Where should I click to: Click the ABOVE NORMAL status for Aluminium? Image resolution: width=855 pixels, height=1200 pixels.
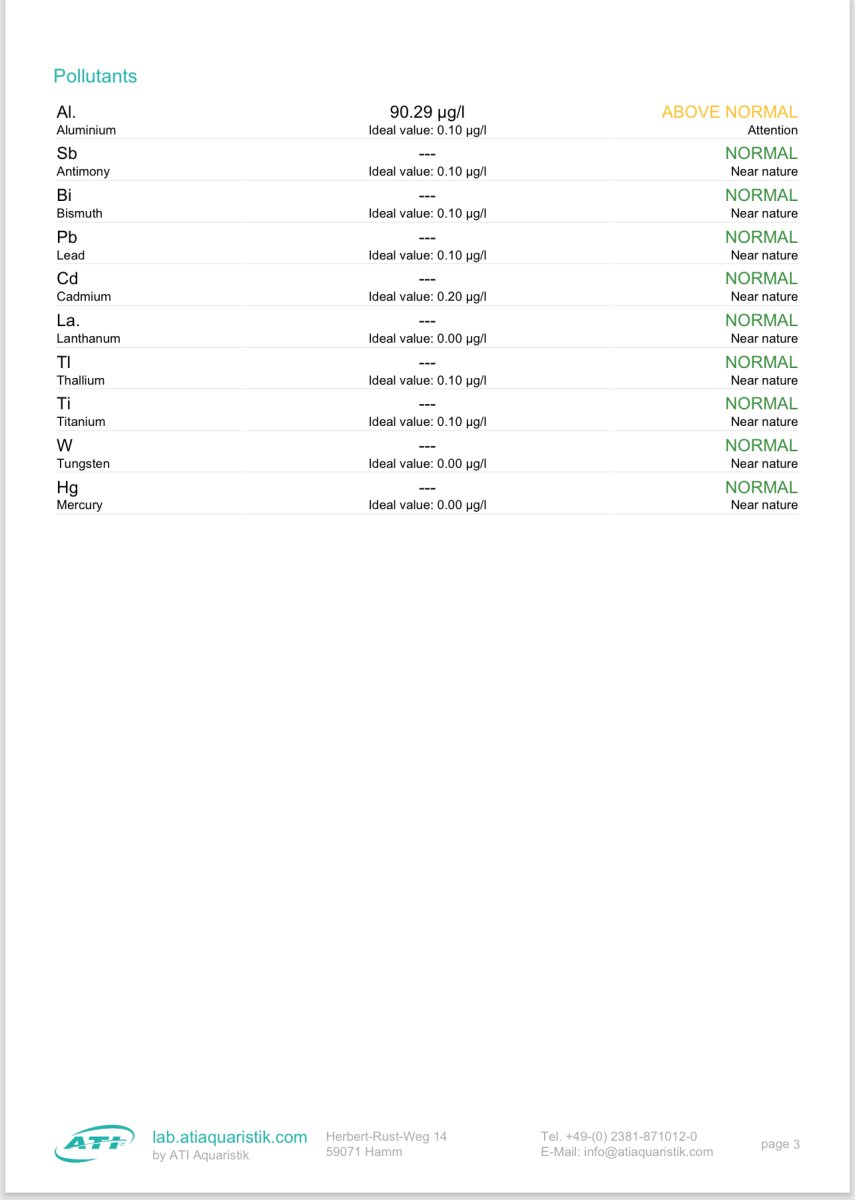click(x=729, y=112)
